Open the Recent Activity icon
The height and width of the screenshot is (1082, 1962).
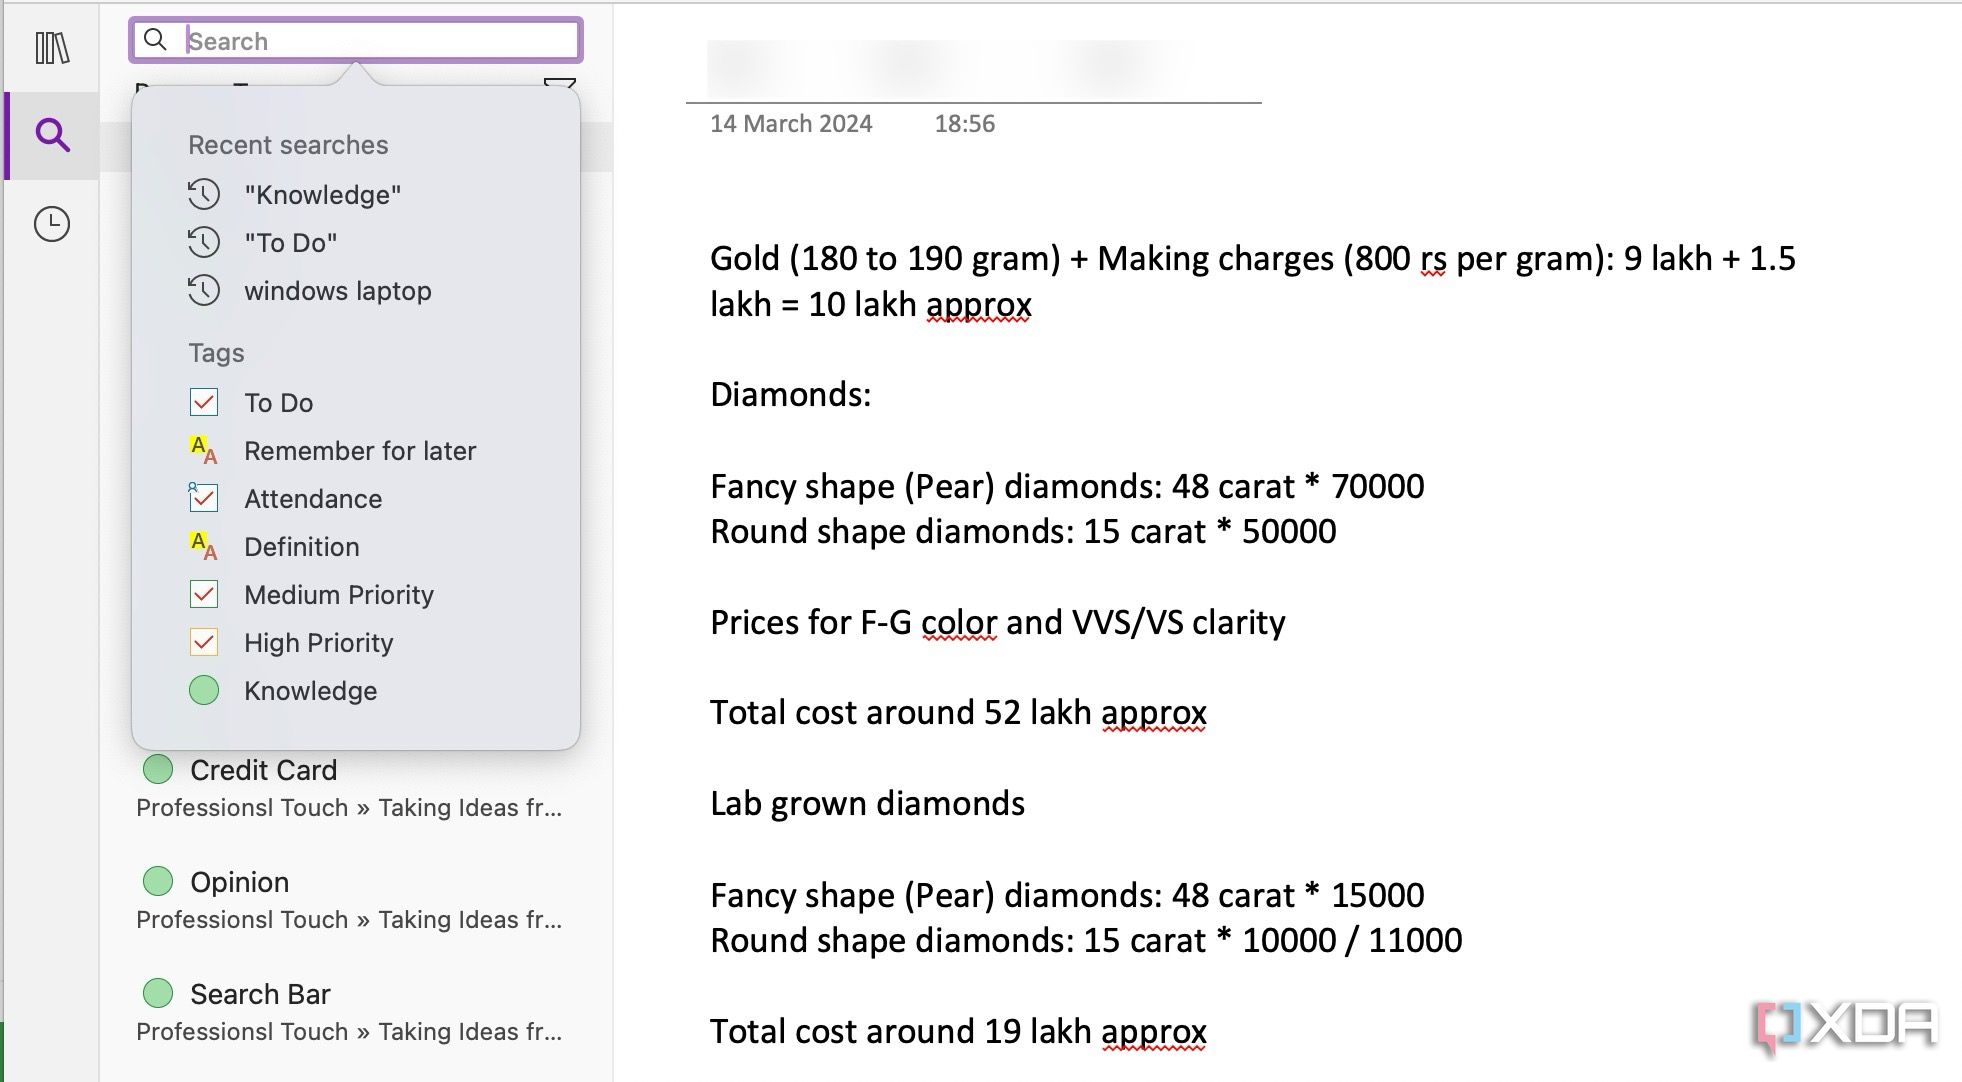pos(51,224)
